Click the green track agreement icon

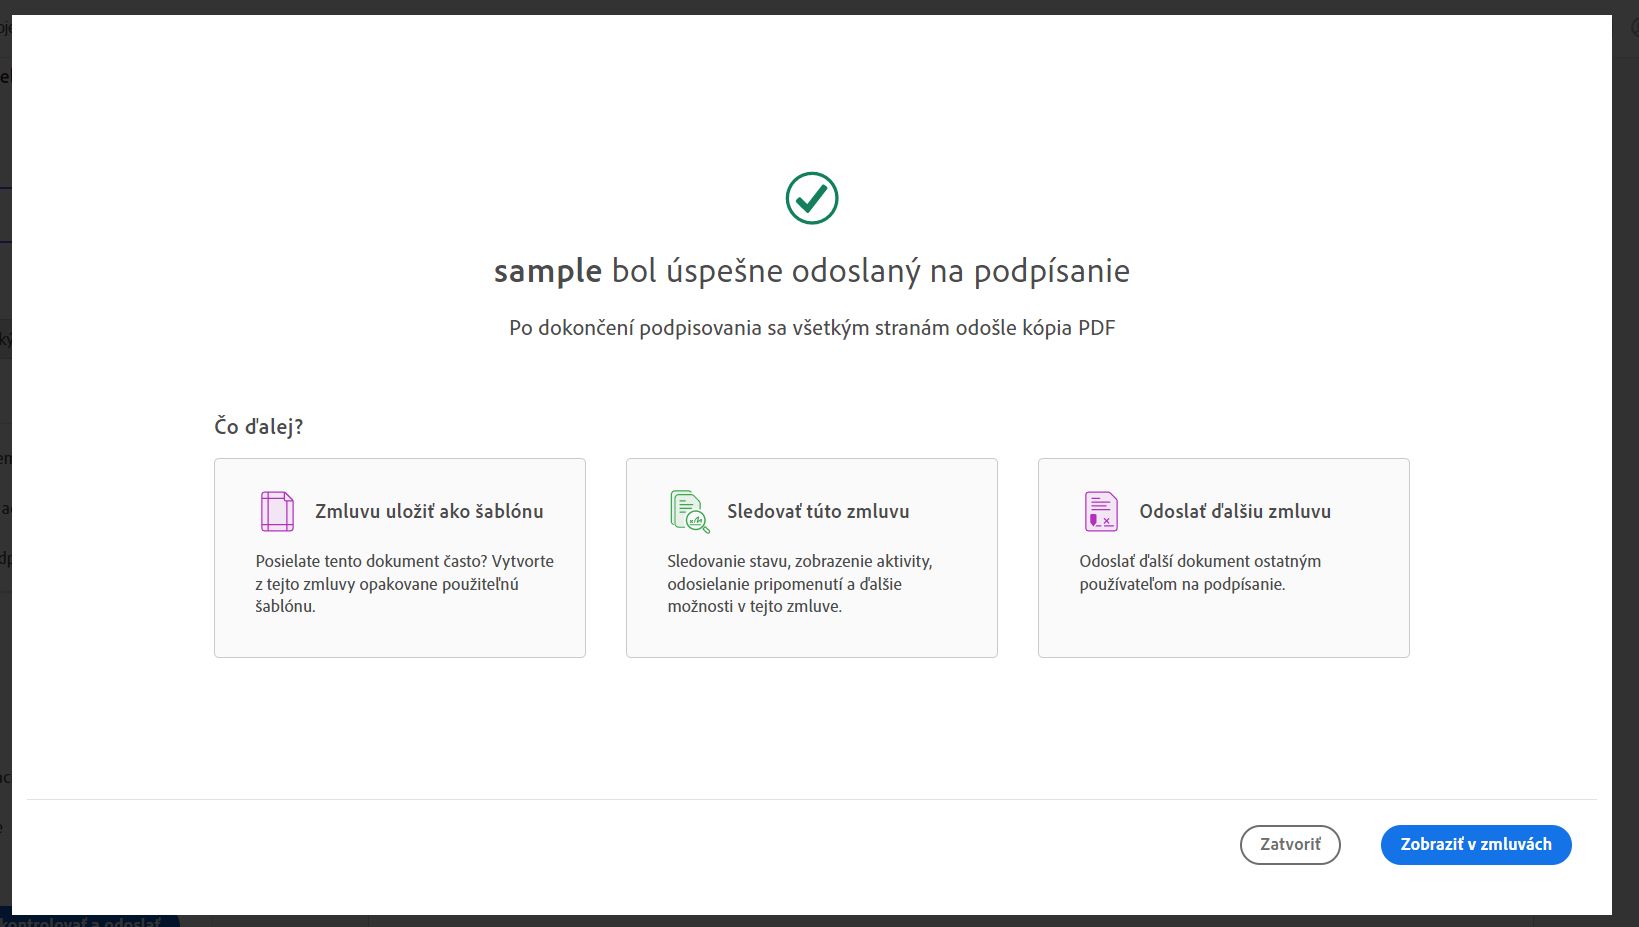pyautogui.click(x=689, y=511)
